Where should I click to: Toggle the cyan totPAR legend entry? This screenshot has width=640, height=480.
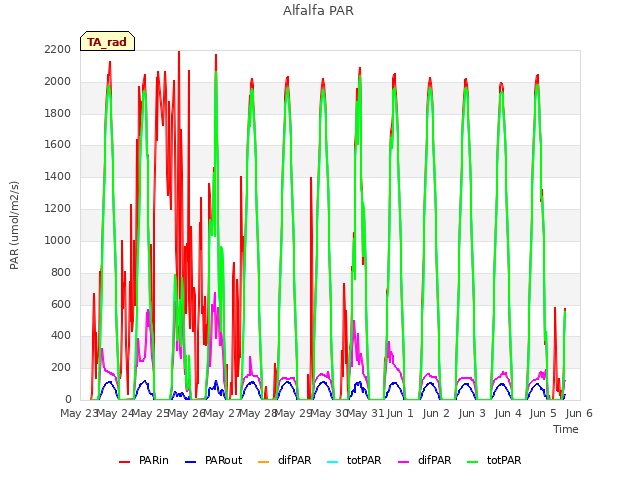354,460
